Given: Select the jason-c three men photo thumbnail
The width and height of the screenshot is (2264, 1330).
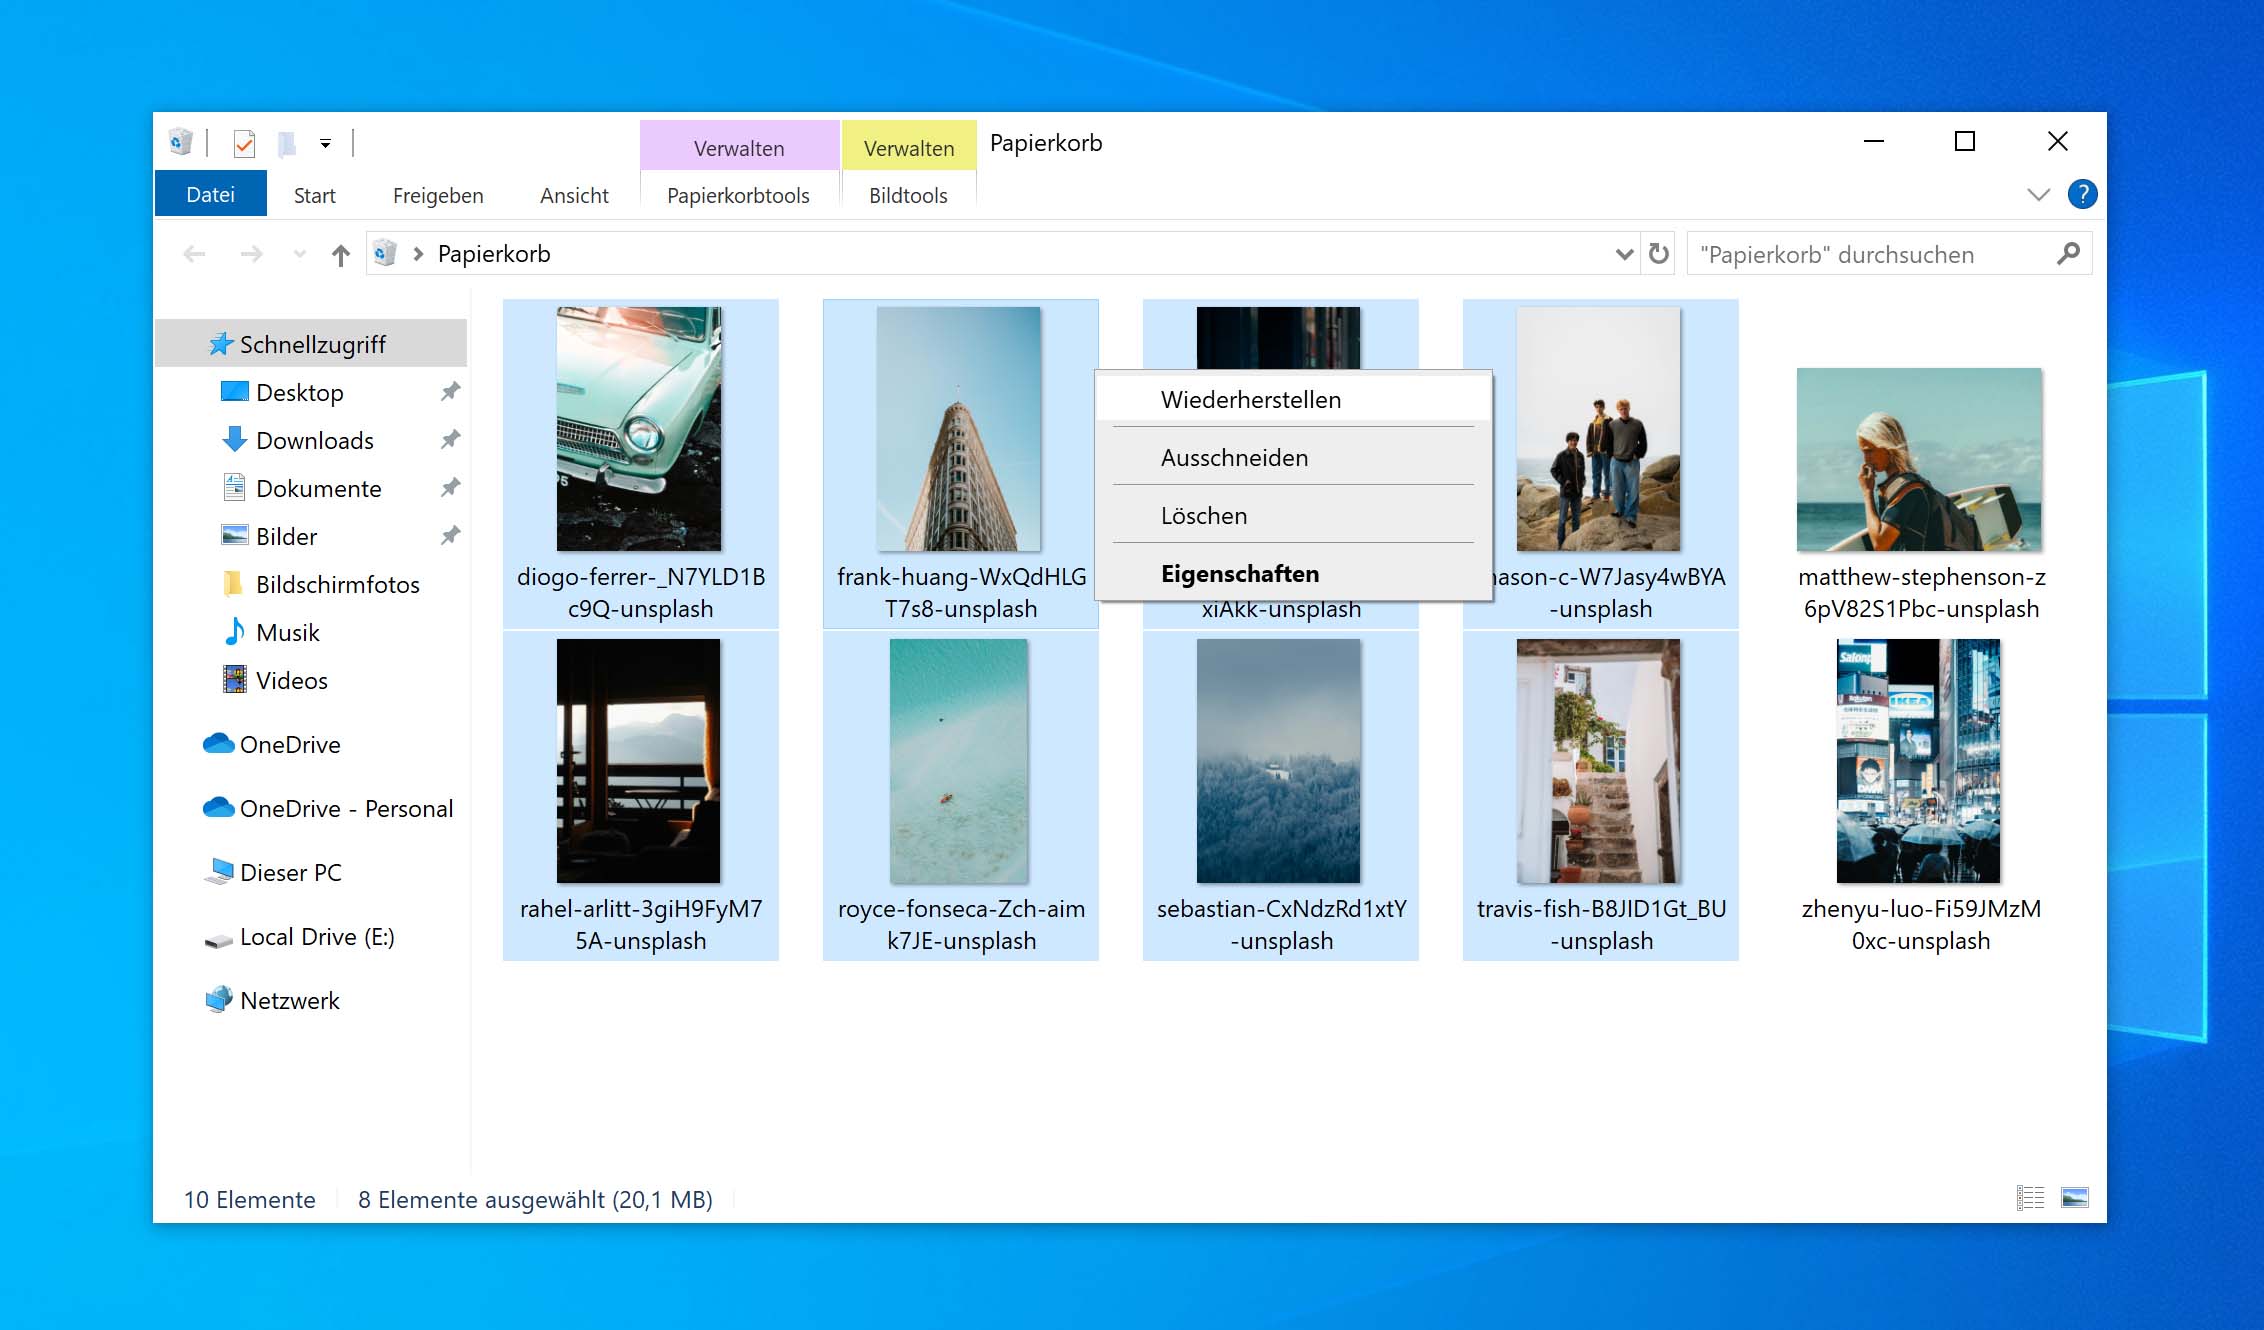Looking at the screenshot, I should click(1599, 429).
